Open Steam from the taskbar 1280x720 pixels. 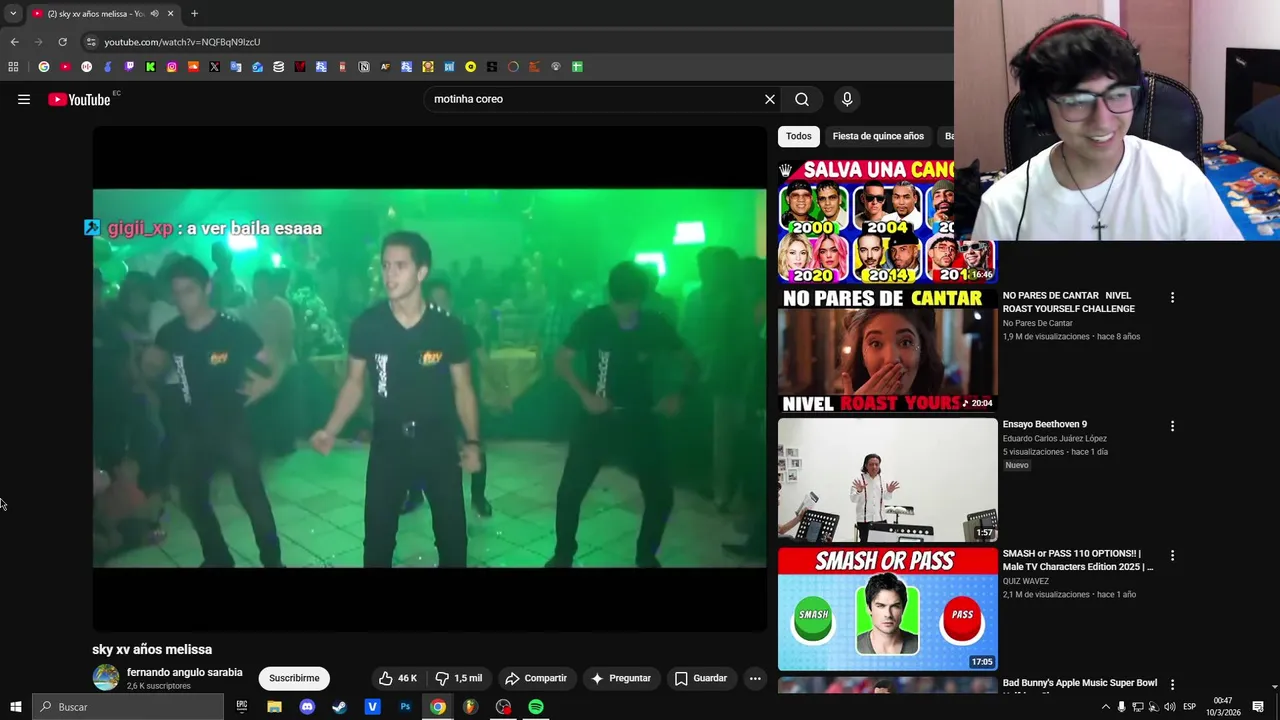(x=339, y=707)
